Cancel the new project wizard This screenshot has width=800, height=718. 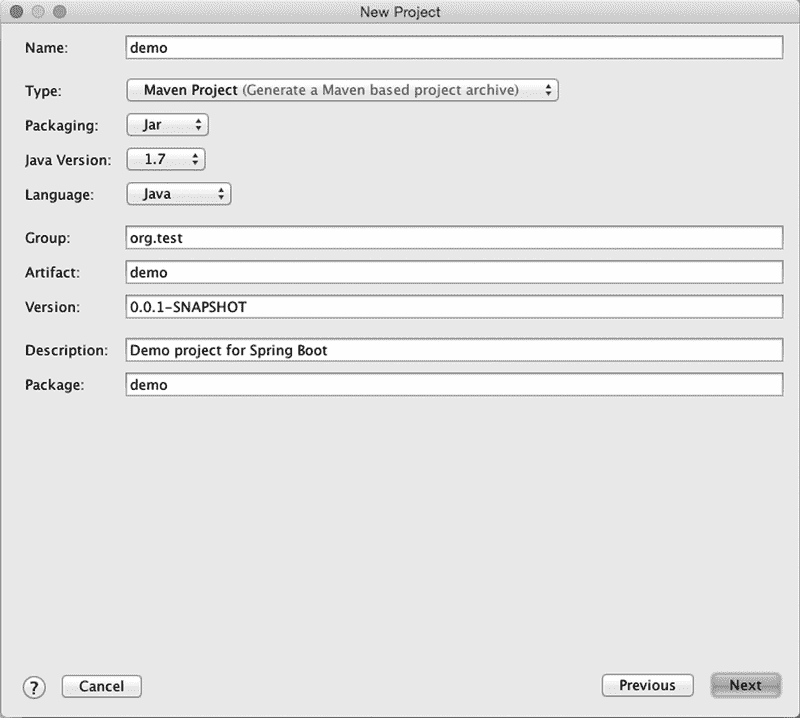point(101,686)
